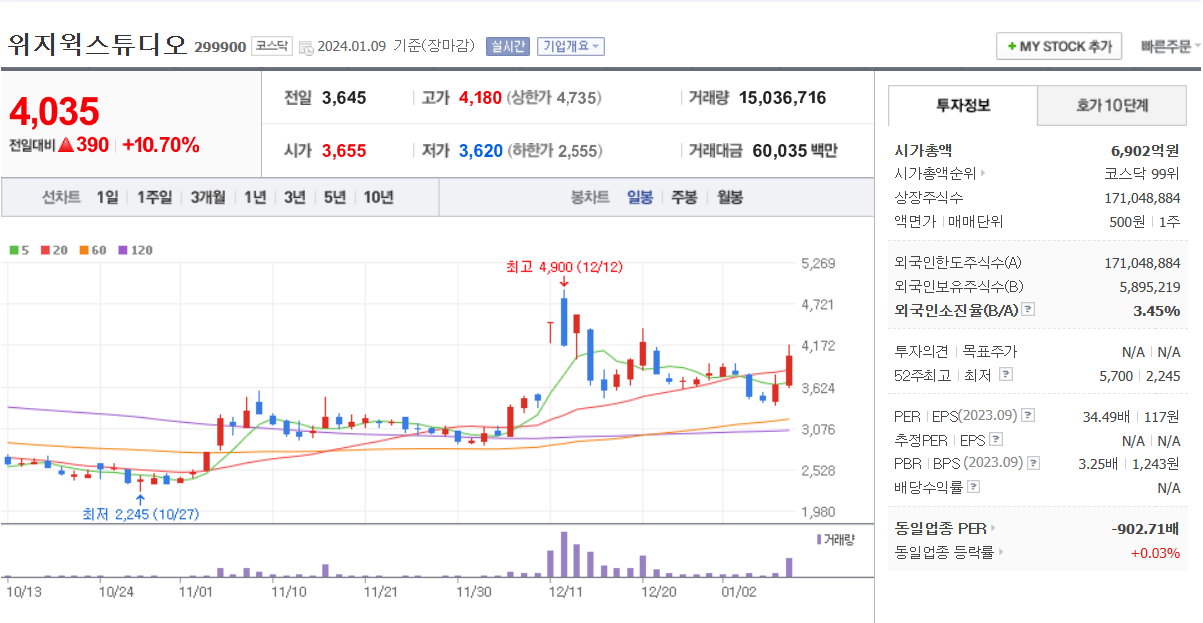This screenshot has width=1203, height=623.
Task: Expand the 빠른주문 dropdown
Action: [1170, 46]
